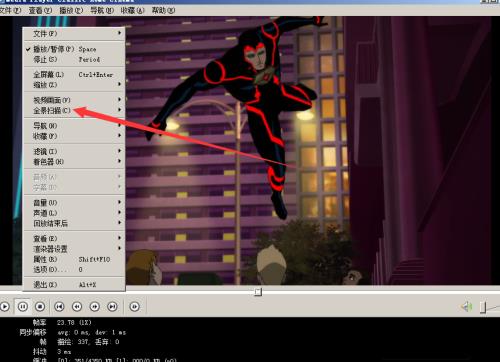Pause playback with the toolbar pause icon
500x362 pixels.
pos(23,306)
